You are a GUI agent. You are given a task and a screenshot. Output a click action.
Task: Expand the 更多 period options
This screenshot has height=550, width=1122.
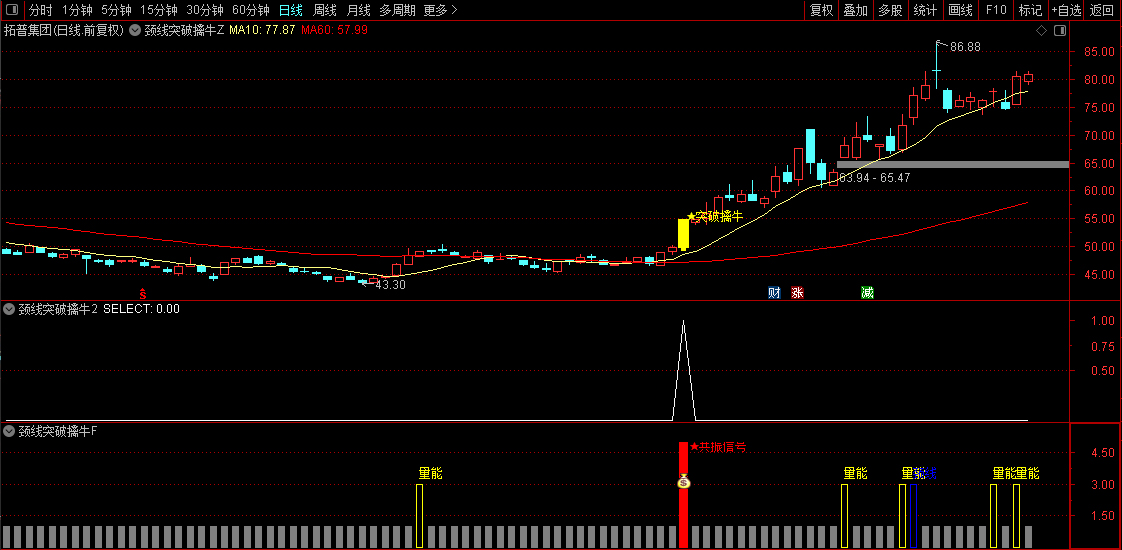tap(440, 10)
